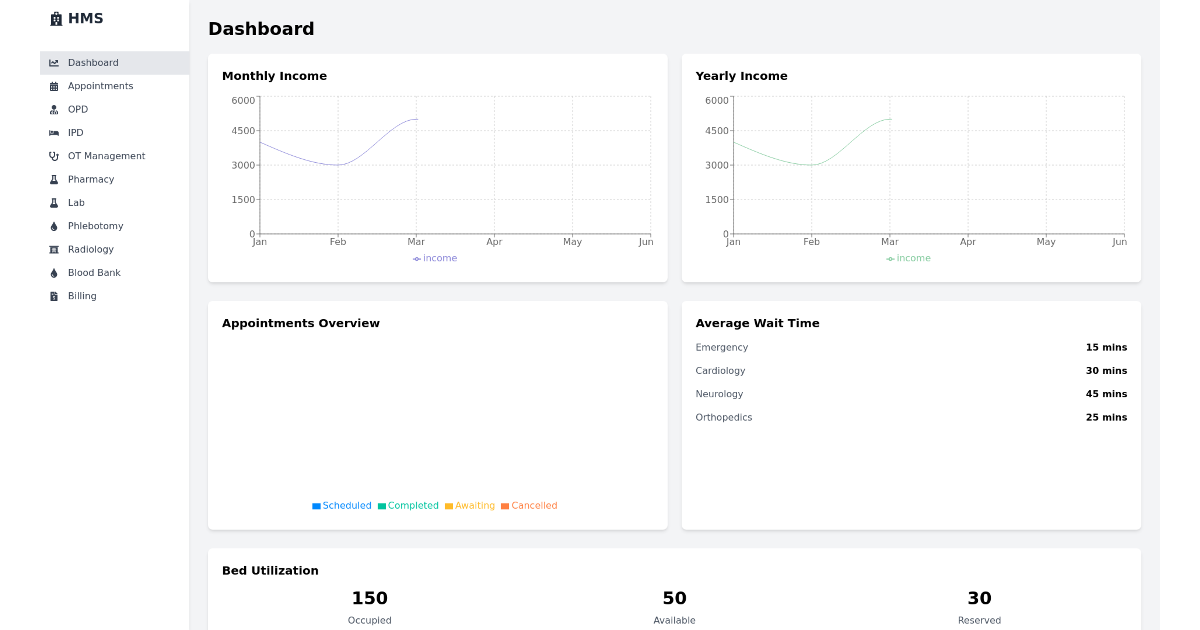Open OPD section via its patient icon
This screenshot has height=630, width=1200.
click(x=53, y=109)
